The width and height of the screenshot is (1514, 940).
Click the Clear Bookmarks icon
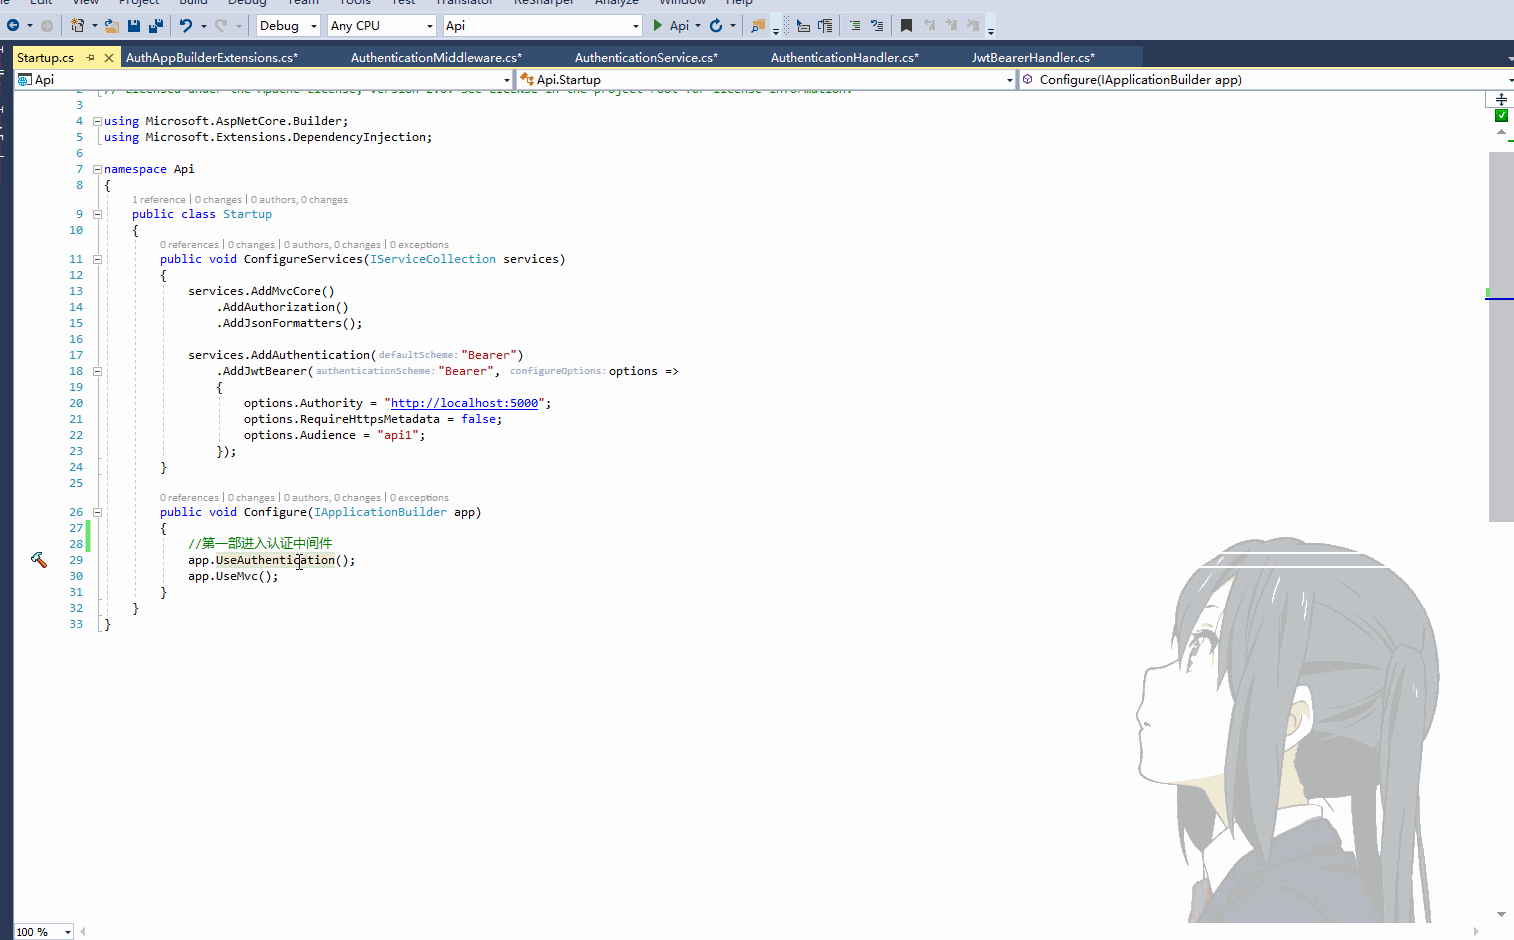(973, 26)
